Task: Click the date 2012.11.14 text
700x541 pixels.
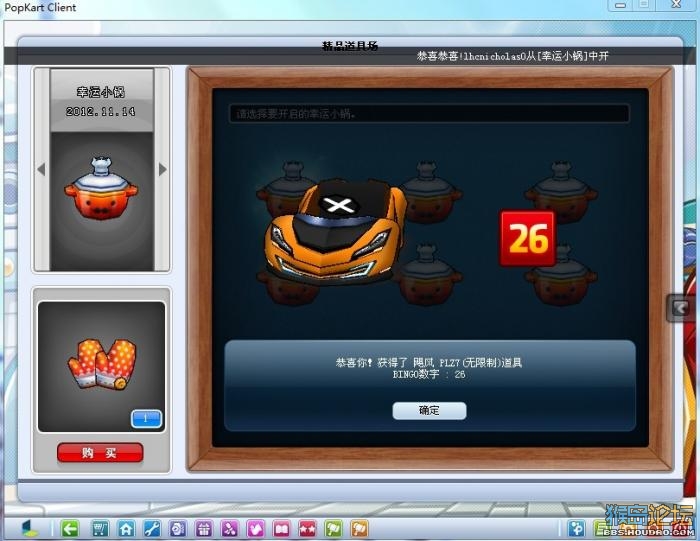Action: [101, 111]
